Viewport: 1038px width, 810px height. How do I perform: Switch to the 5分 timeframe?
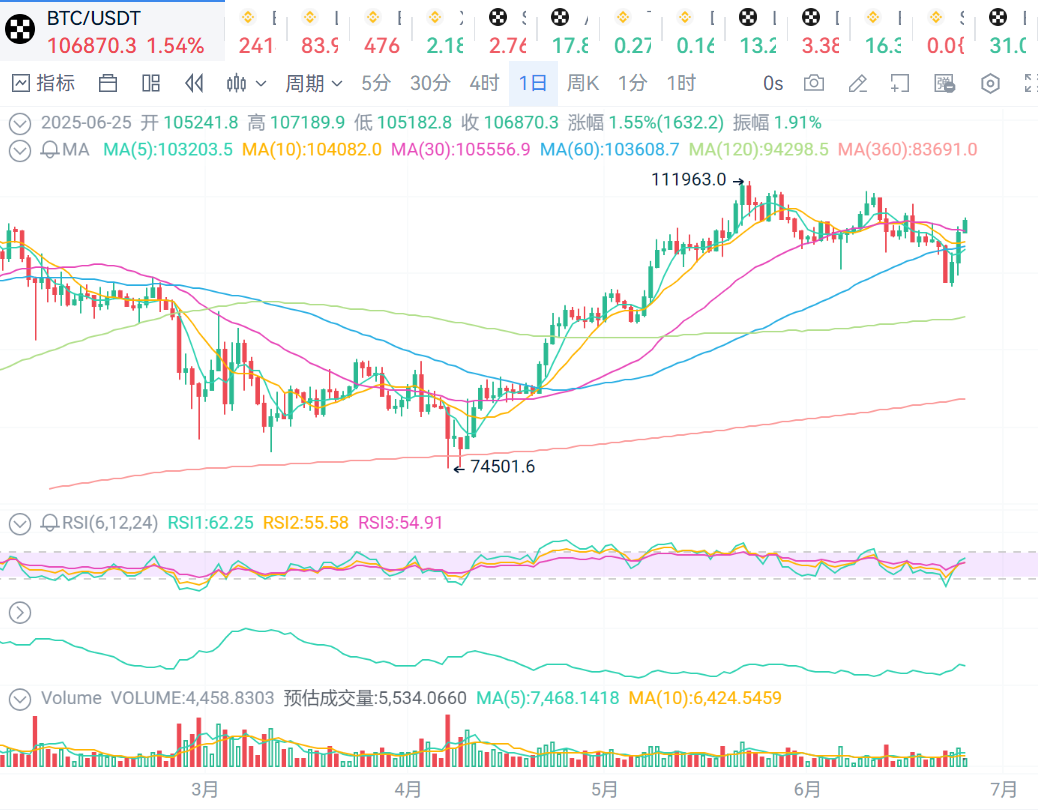point(376,83)
